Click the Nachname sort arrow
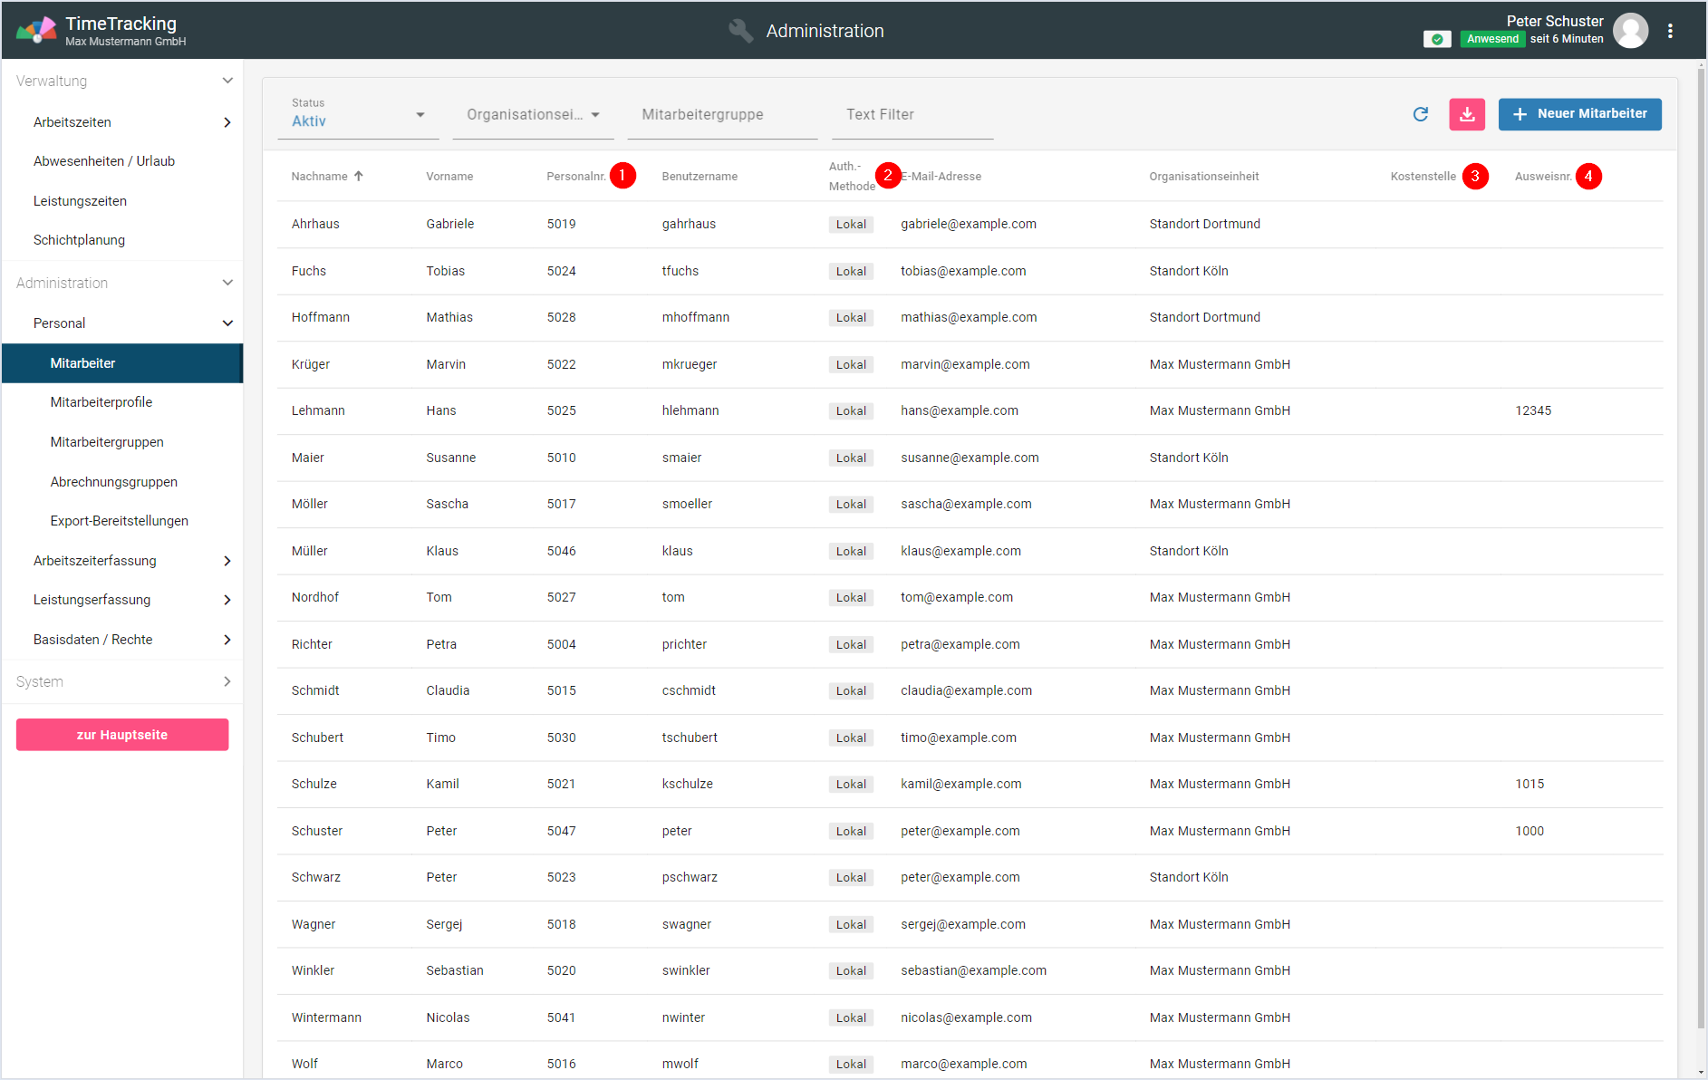 (x=359, y=176)
